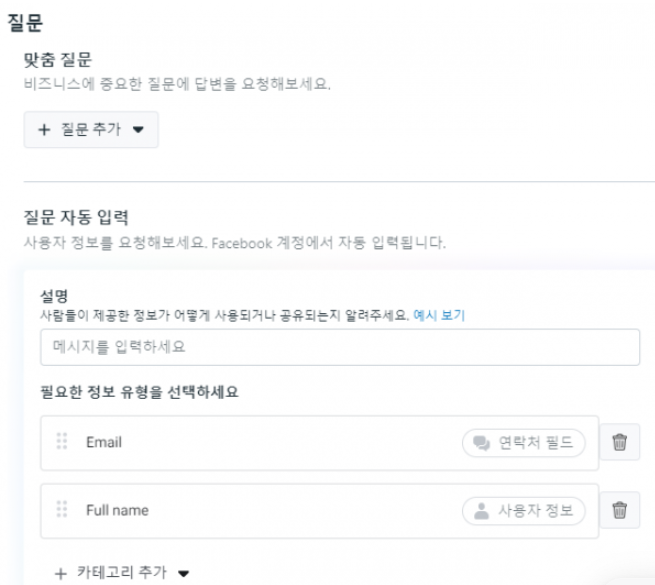This screenshot has width=655, height=585.
Task: Click the drag handle beside Email
Action: 62,441
